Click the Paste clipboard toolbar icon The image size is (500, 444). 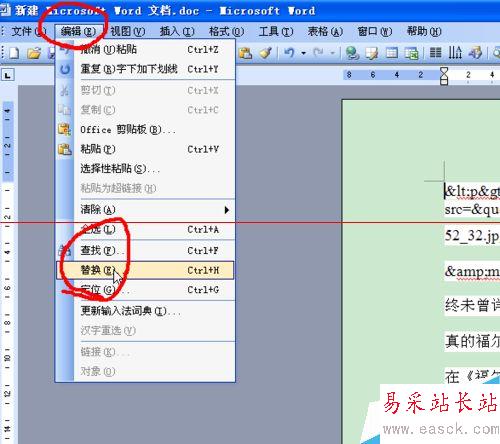pos(246,53)
